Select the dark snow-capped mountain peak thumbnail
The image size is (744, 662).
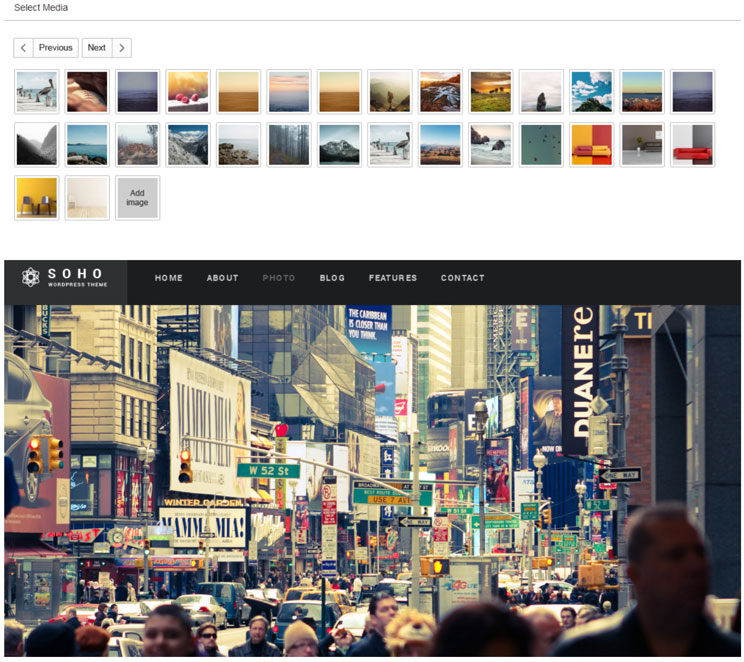click(339, 145)
